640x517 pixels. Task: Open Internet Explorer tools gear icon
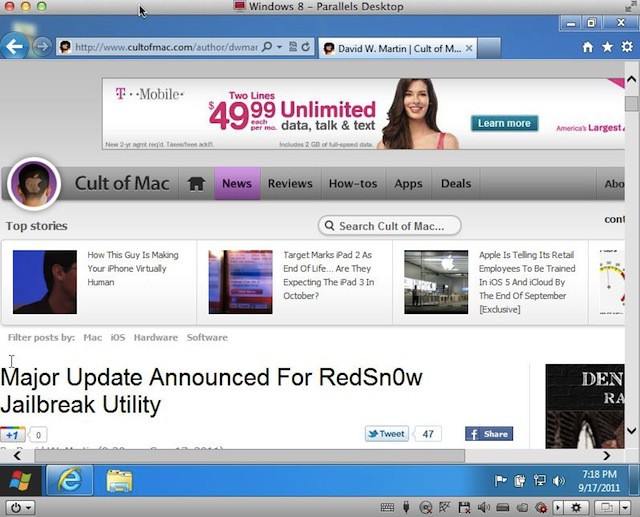click(626, 47)
